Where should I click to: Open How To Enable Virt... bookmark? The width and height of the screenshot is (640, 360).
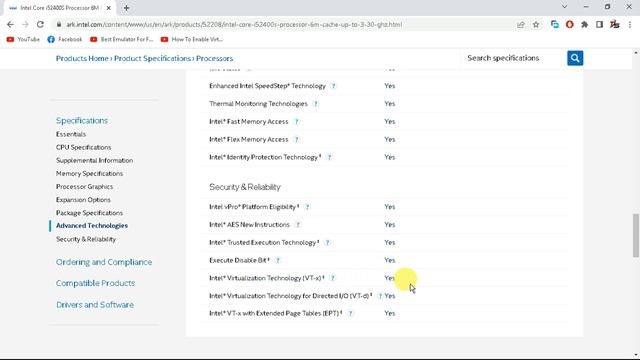tap(192, 39)
